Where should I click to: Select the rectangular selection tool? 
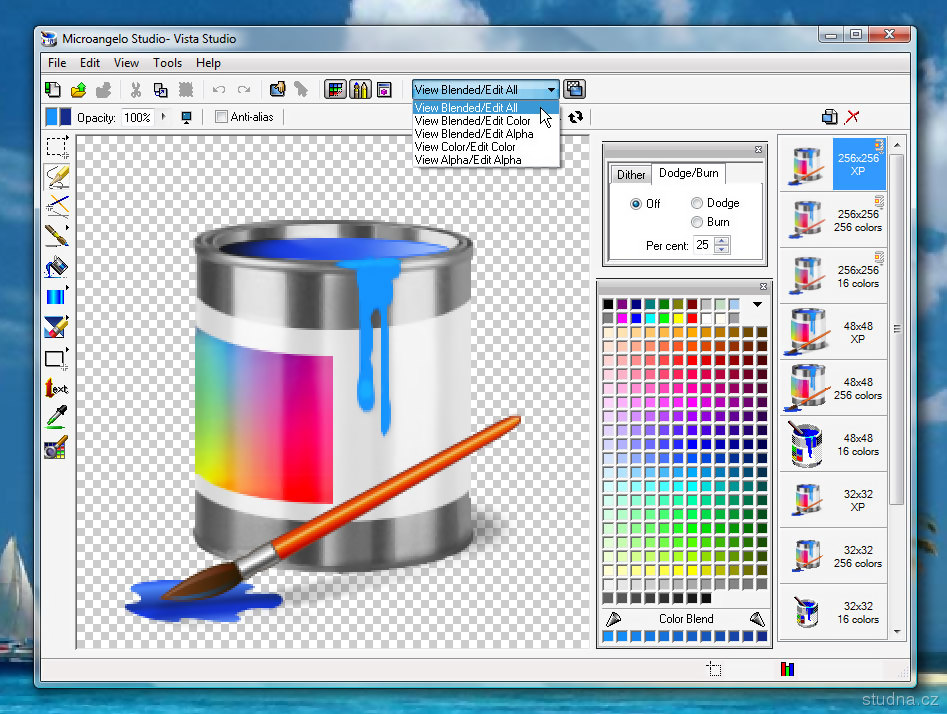(x=56, y=148)
